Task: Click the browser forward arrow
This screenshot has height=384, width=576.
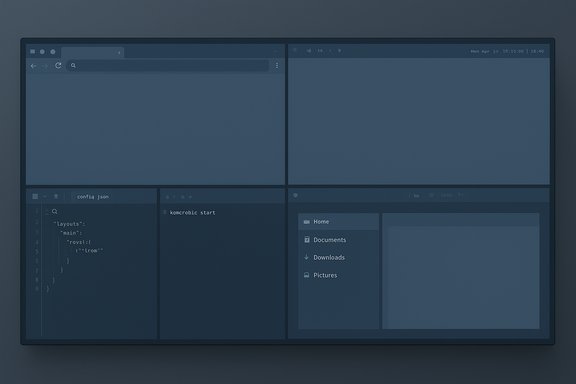Action: [x=46, y=66]
